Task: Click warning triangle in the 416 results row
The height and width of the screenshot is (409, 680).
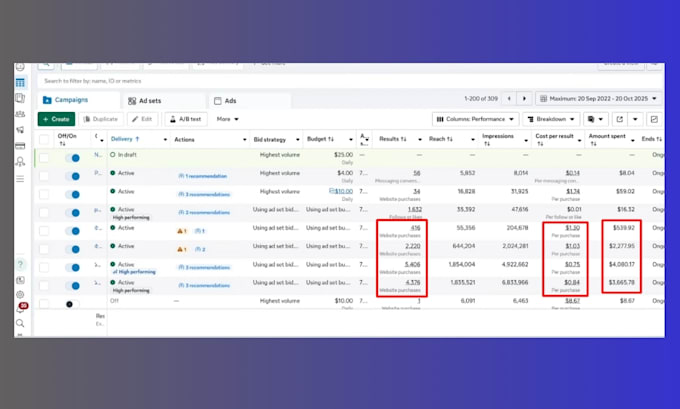Action: 180,231
